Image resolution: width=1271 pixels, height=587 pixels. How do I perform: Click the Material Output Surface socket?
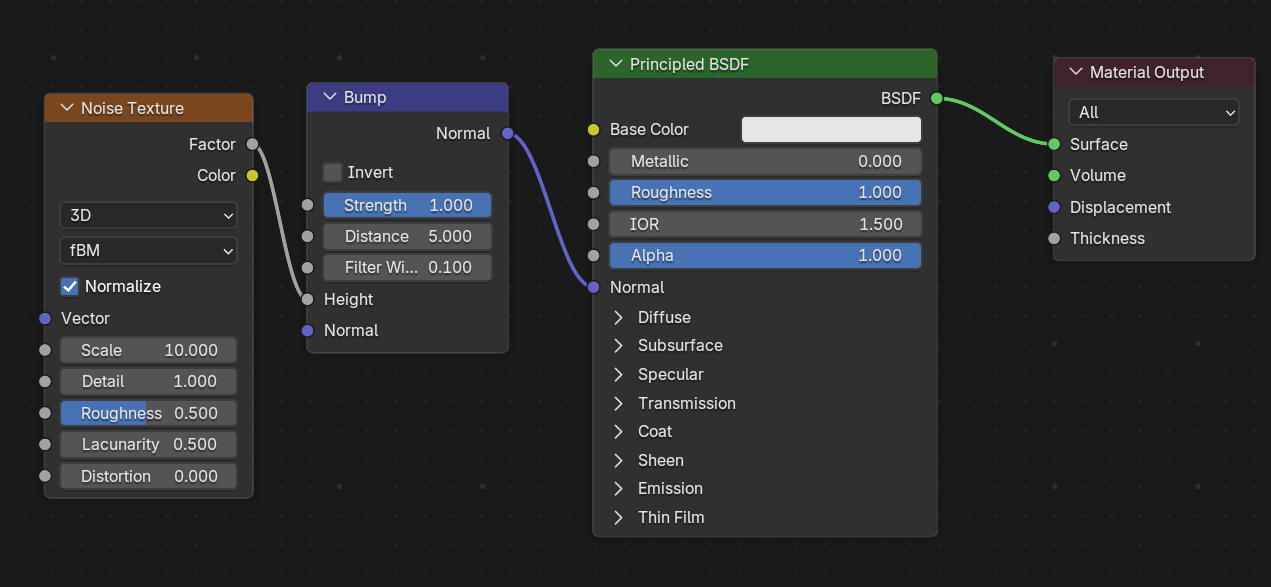point(1054,144)
